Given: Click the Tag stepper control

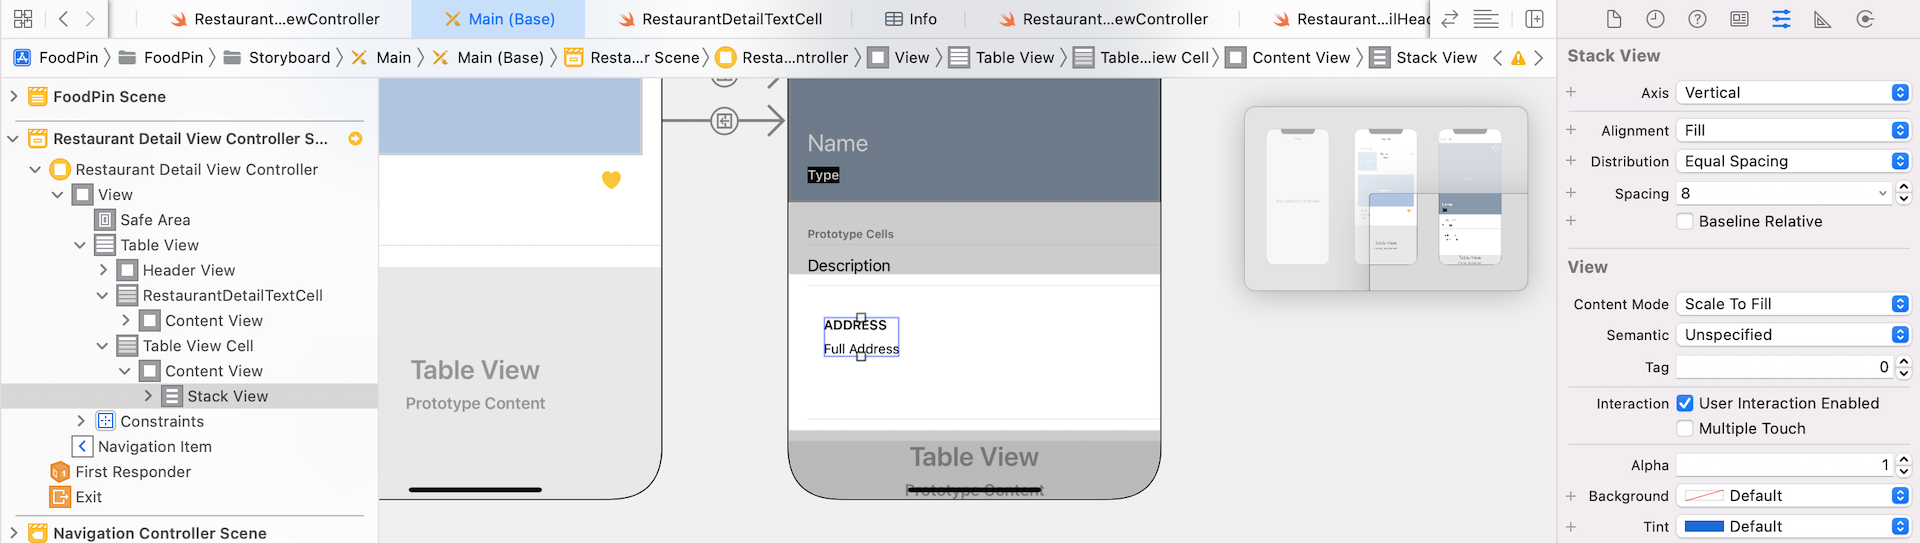Looking at the screenshot, I should pos(1903,367).
